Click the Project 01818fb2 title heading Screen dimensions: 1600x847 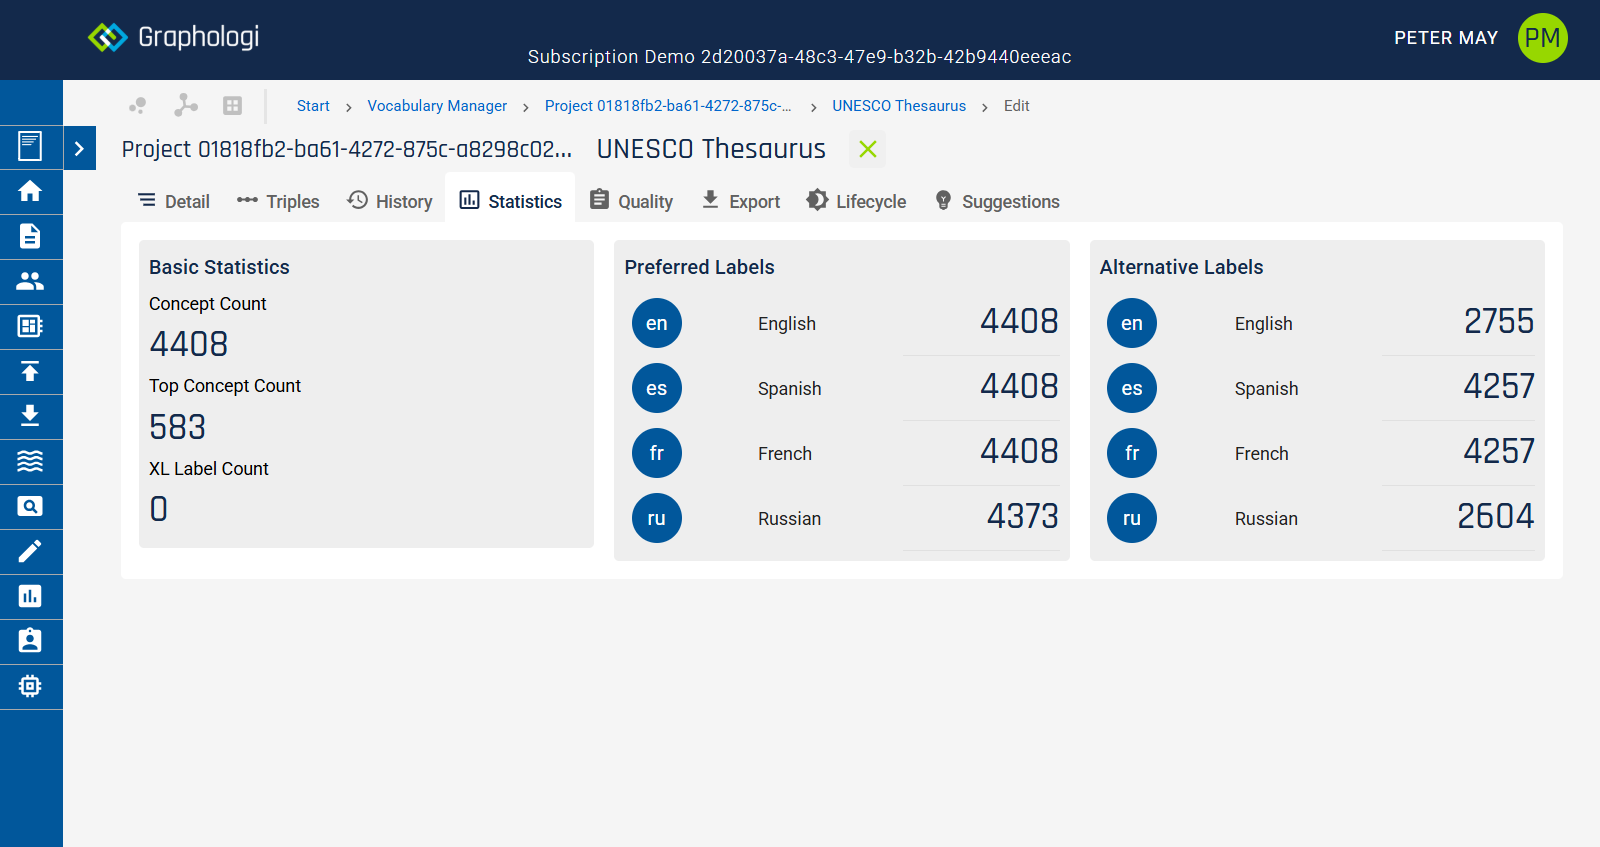[347, 149]
